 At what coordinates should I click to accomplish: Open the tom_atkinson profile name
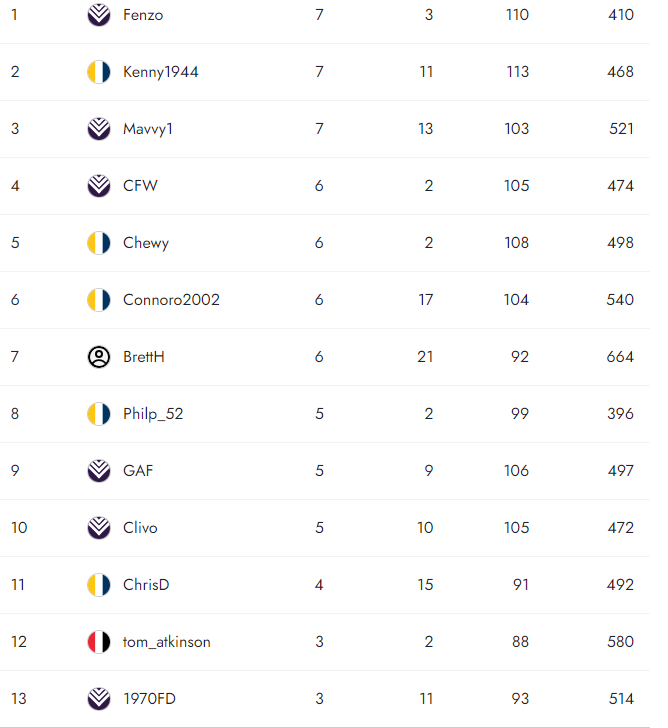click(166, 642)
